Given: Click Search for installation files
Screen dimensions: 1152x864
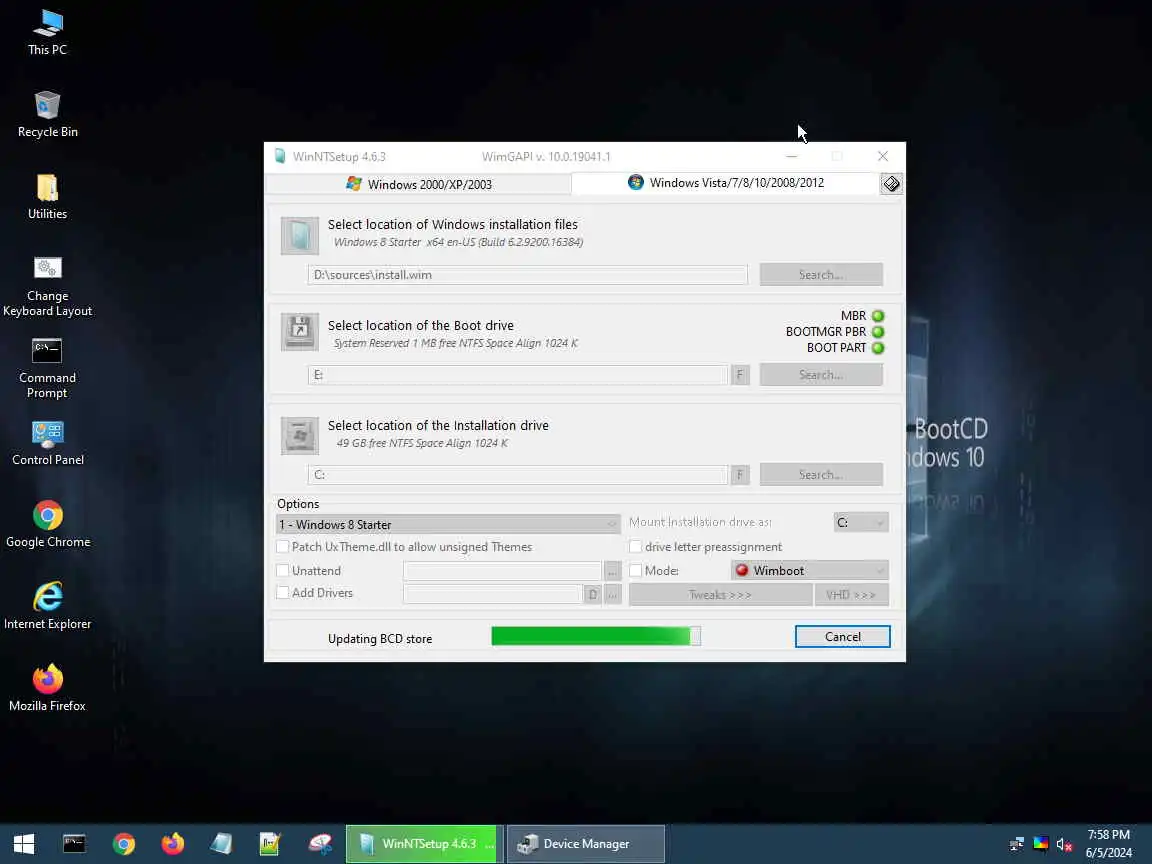Looking at the screenshot, I should [x=821, y=275].
